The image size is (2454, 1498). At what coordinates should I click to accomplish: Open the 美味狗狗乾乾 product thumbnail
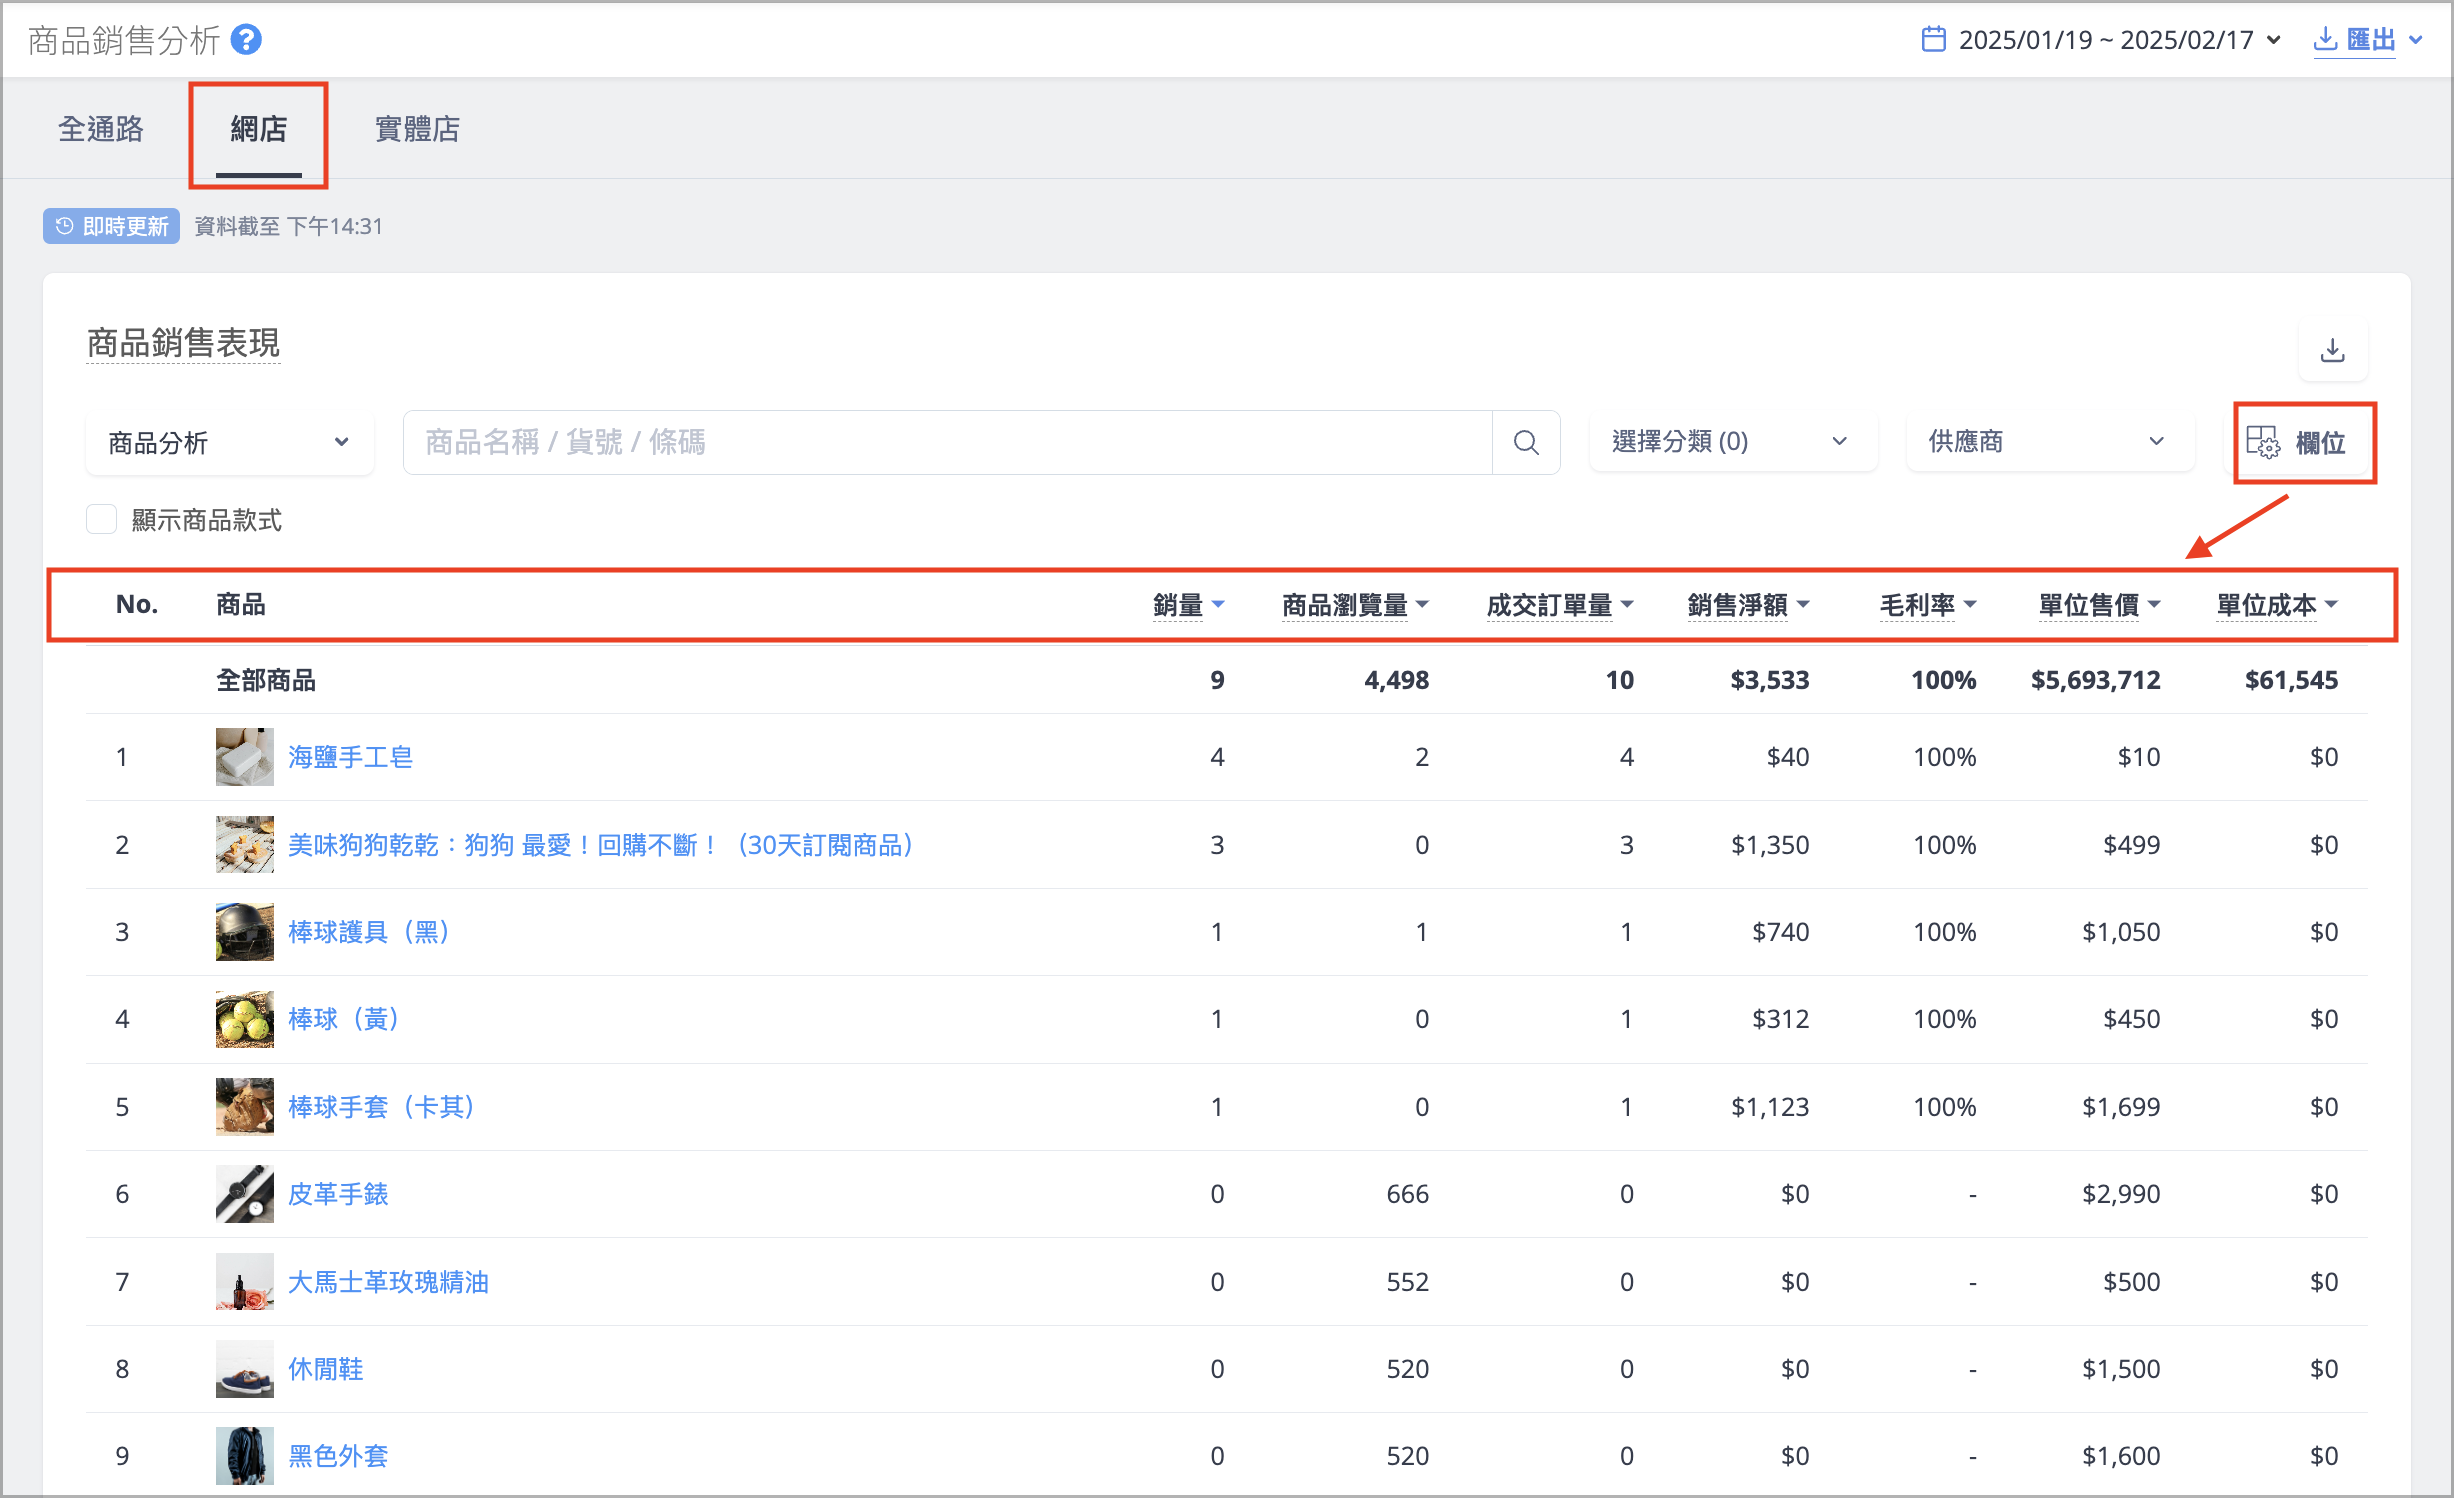(244, 845)
